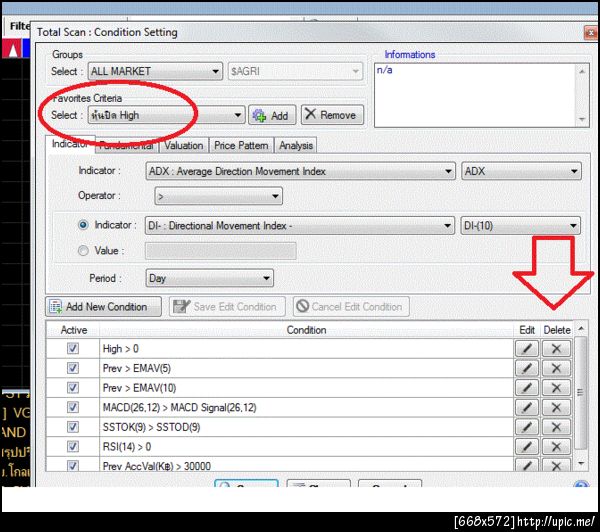Open the $AGRI sector dropdown

(295, 71)
